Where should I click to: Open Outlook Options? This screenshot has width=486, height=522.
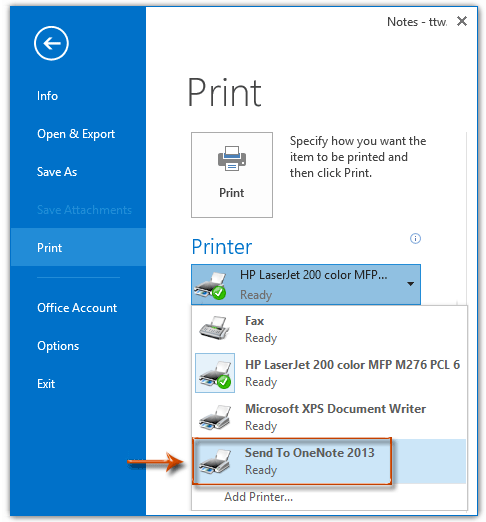58,346
